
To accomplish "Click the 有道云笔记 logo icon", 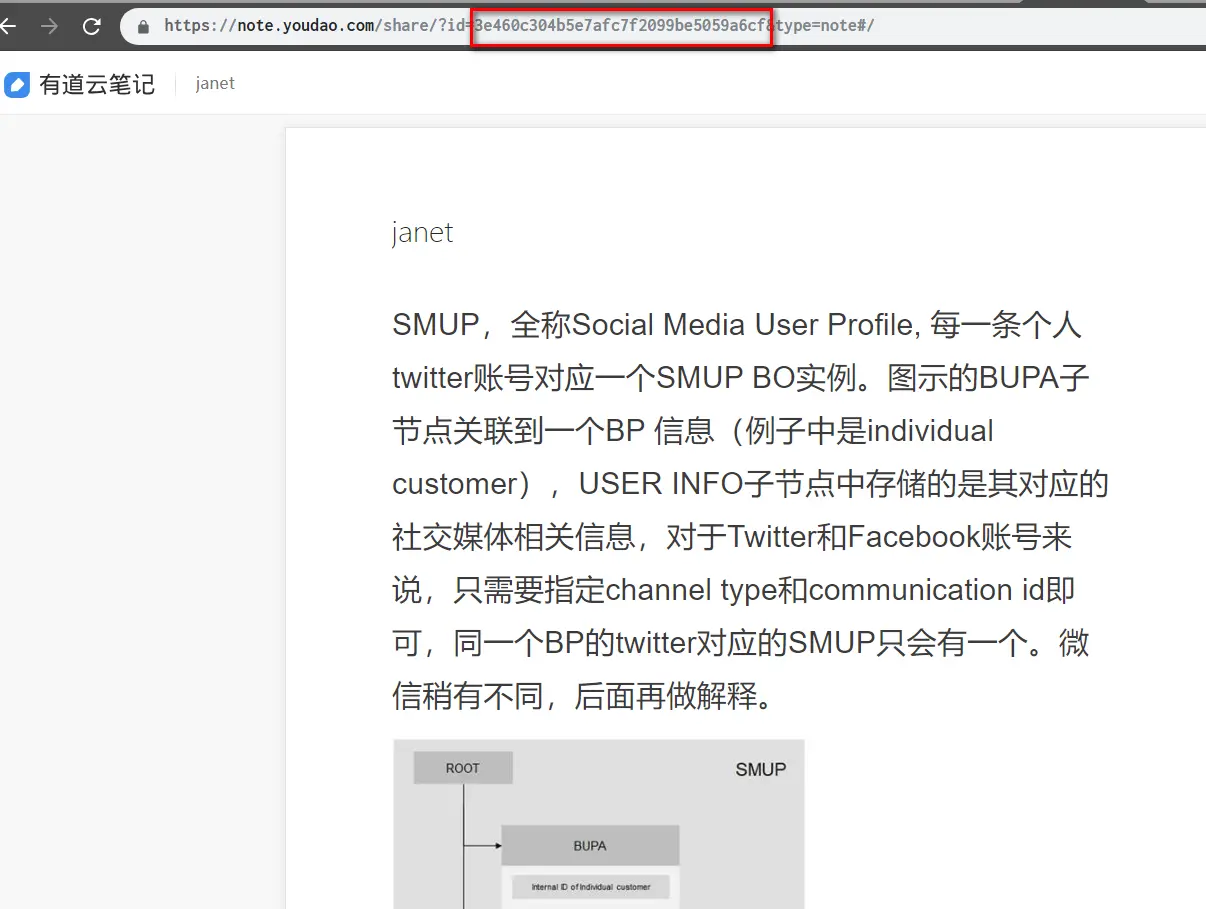I will coord(17,84).
